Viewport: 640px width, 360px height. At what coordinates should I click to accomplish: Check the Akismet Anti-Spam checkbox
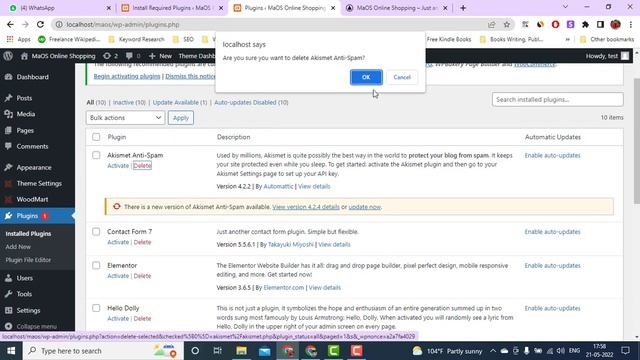pos(96,155)
